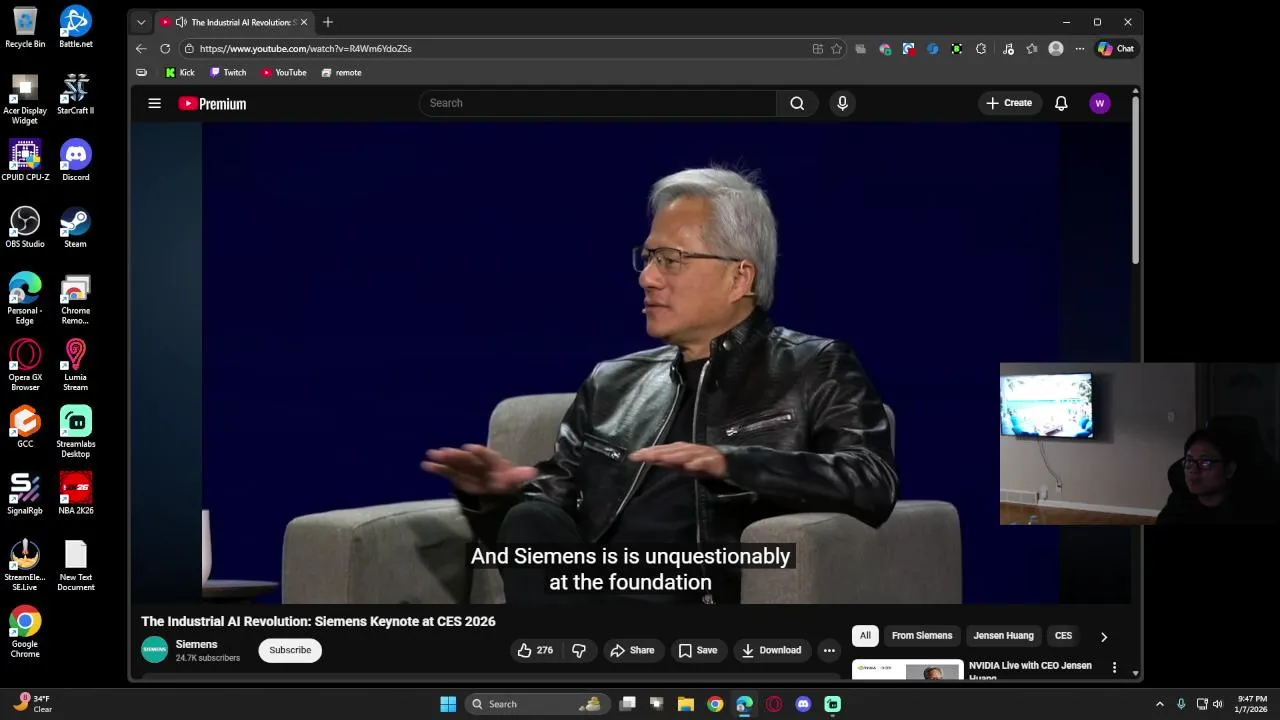1280x720 pixels.
Task: Open File Explorer from the taskbar
Action: [x=686, y=704]
